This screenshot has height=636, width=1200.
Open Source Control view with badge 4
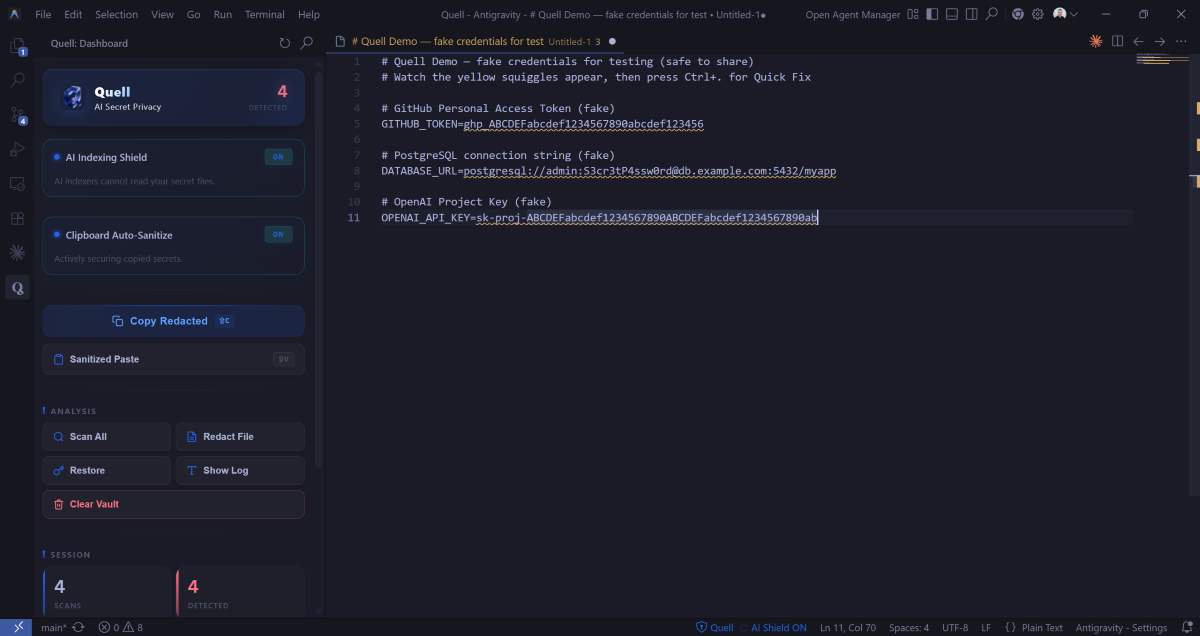point(17,115)
